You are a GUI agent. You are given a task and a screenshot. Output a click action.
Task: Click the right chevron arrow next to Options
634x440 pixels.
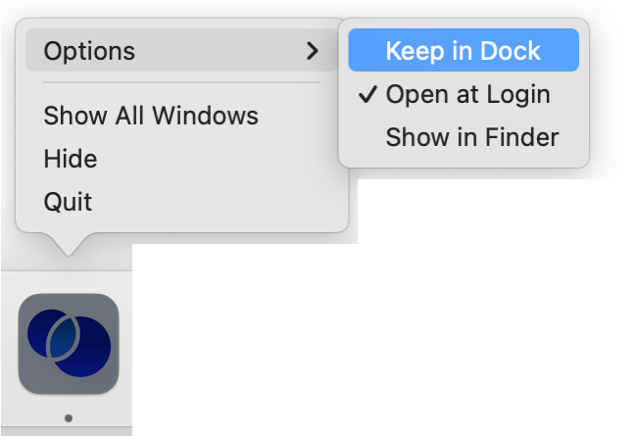(x=313, y=50)
